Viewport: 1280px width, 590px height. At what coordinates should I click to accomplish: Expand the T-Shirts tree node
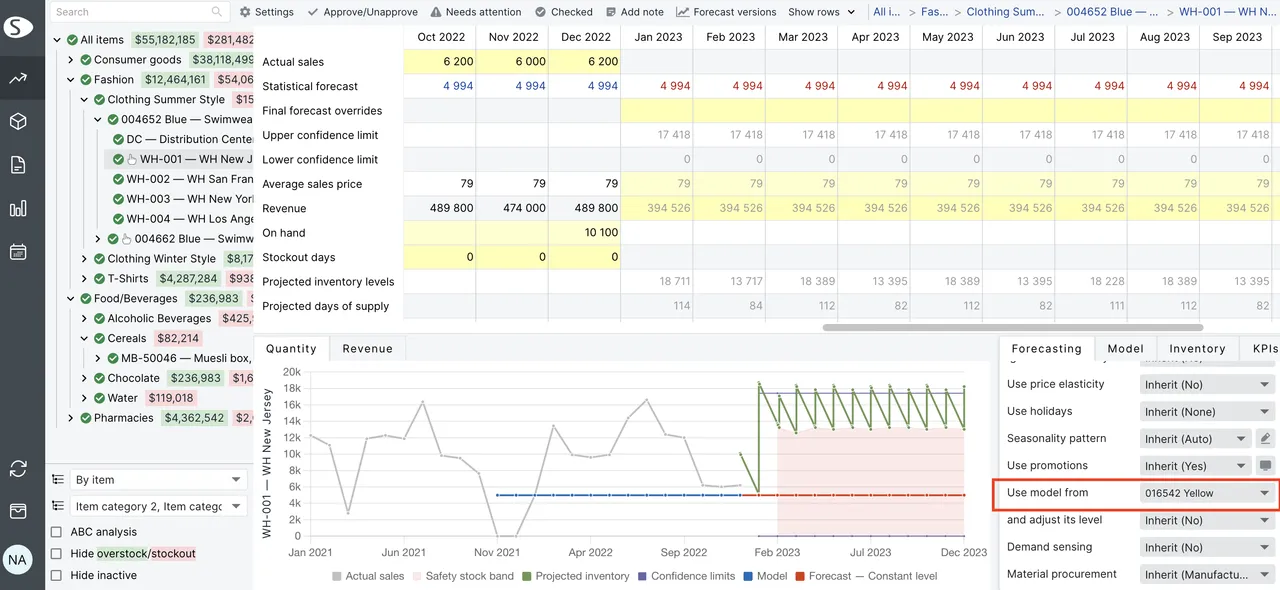tap(85, 279)
